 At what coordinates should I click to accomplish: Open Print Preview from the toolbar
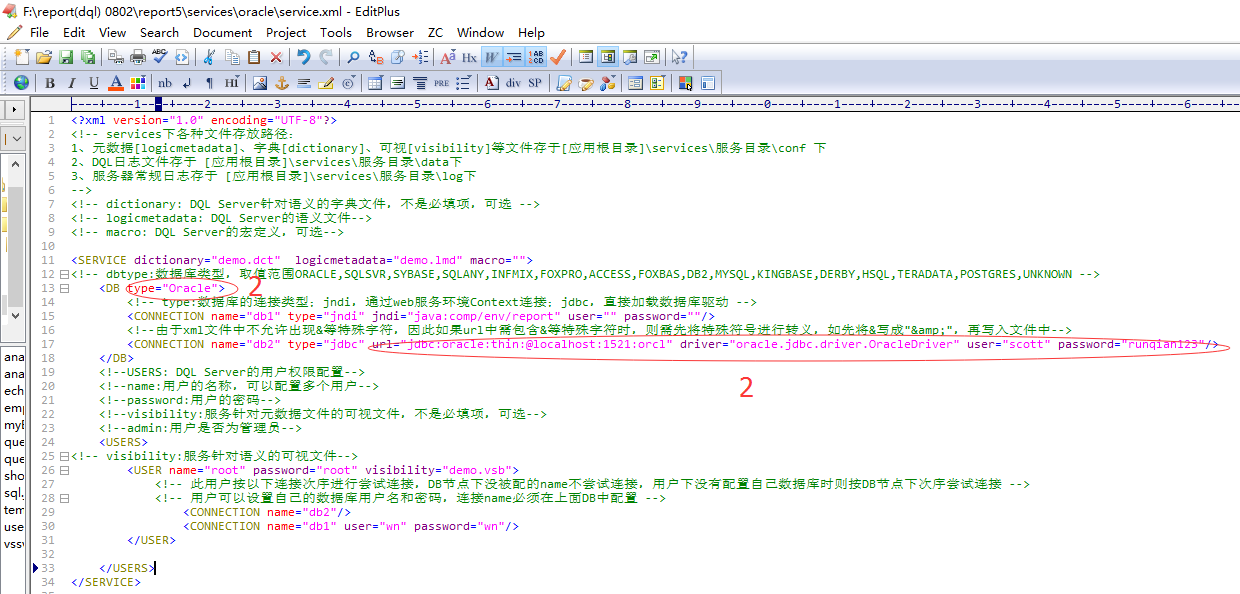[x=116, y=57]
